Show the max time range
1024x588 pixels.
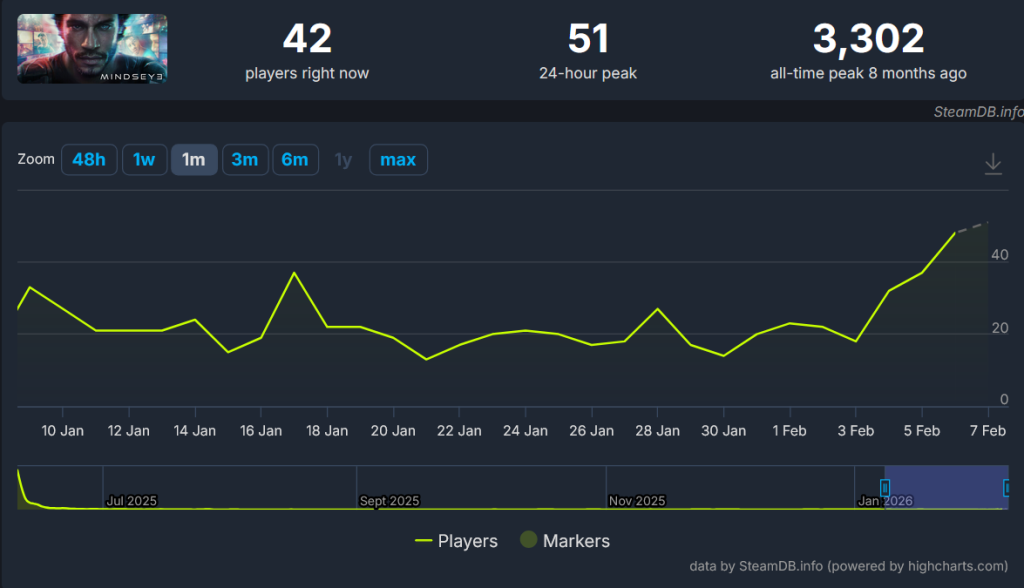398,160
